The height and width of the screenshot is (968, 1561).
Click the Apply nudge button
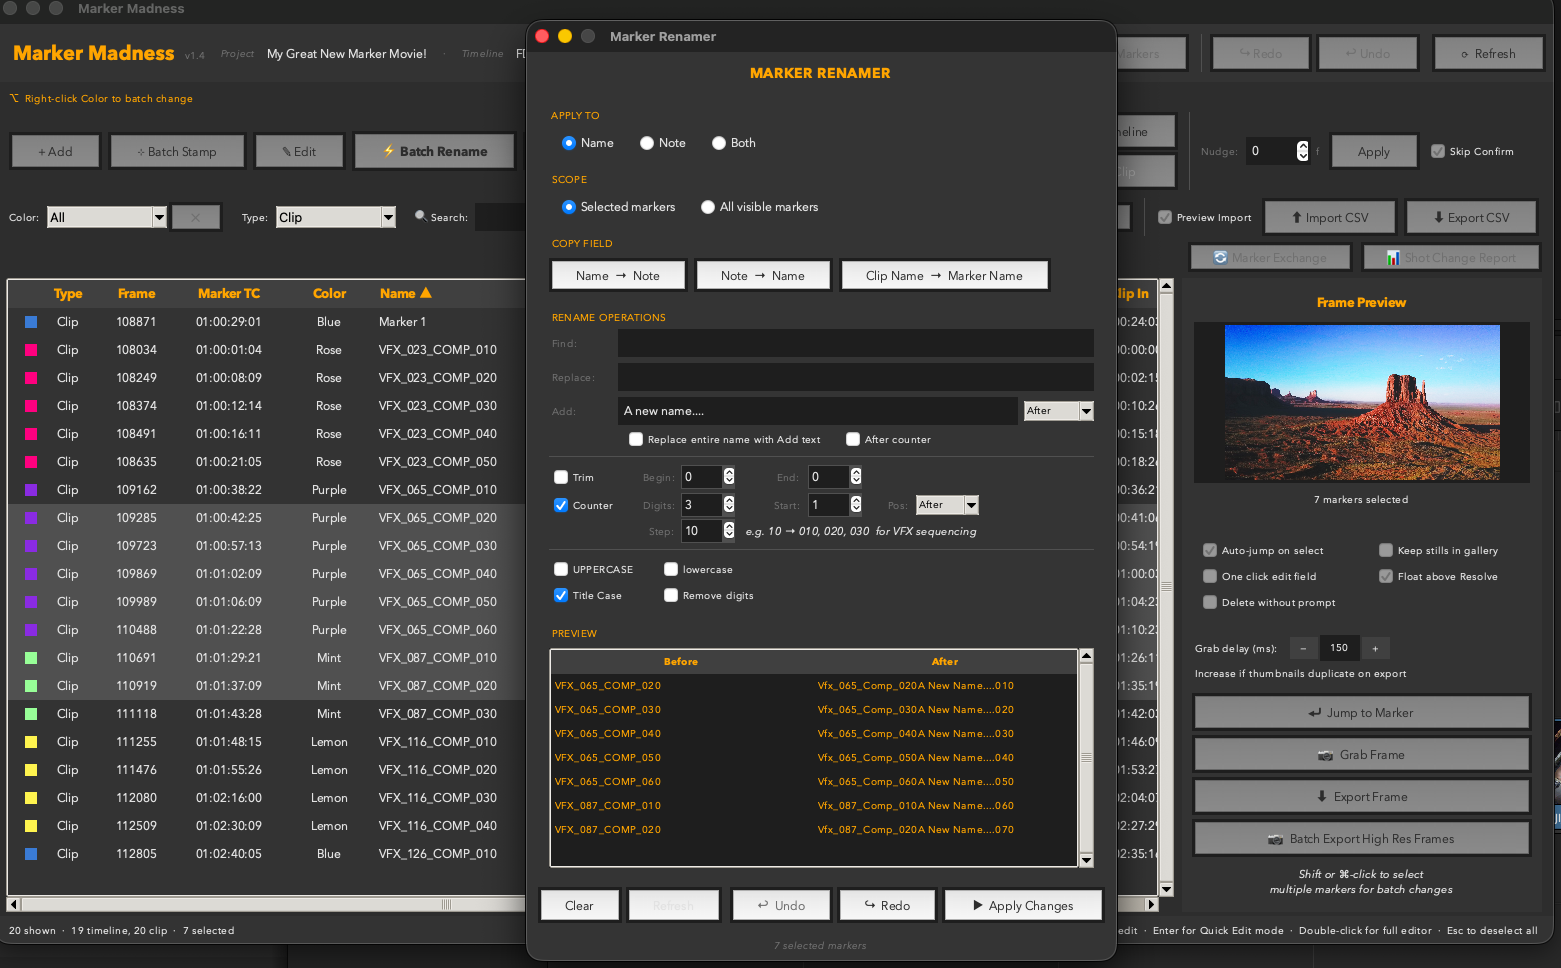[x=1374, y=151]
